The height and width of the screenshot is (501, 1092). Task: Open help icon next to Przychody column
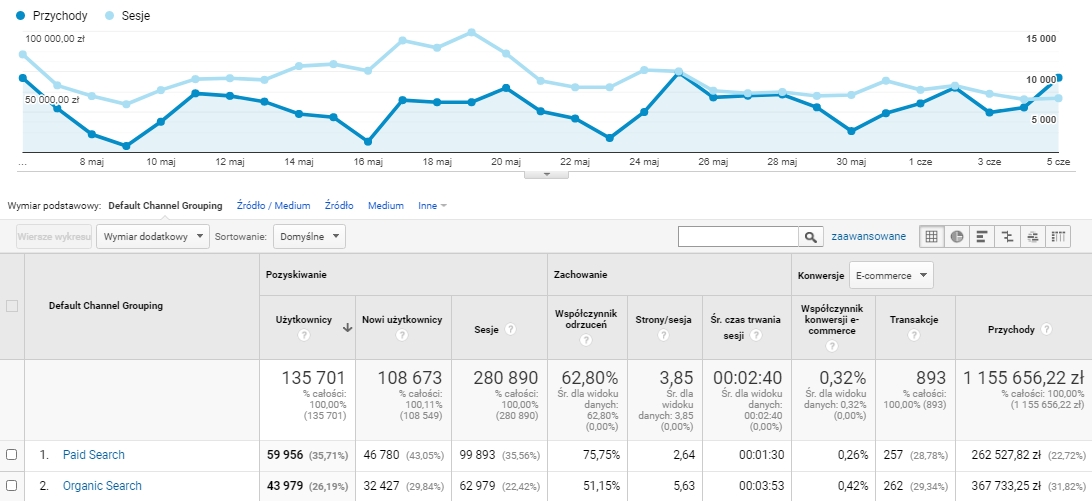tap(1046, 330)
